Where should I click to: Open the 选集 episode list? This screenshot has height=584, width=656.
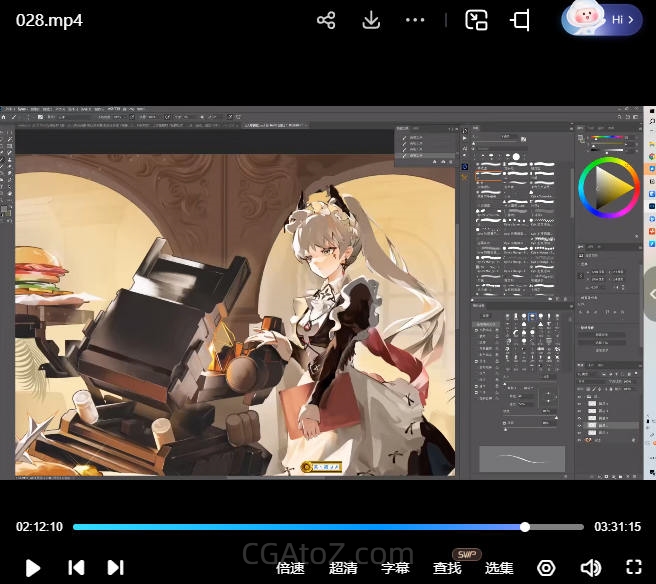499,568
